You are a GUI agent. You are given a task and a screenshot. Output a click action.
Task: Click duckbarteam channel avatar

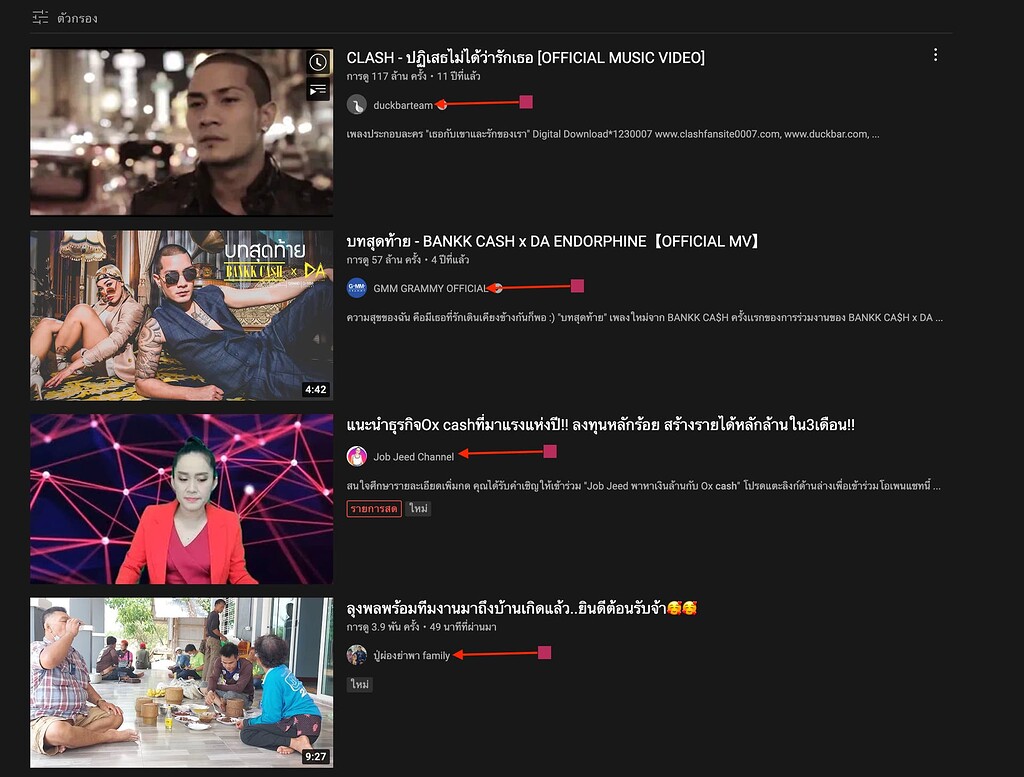pos(357,104)
